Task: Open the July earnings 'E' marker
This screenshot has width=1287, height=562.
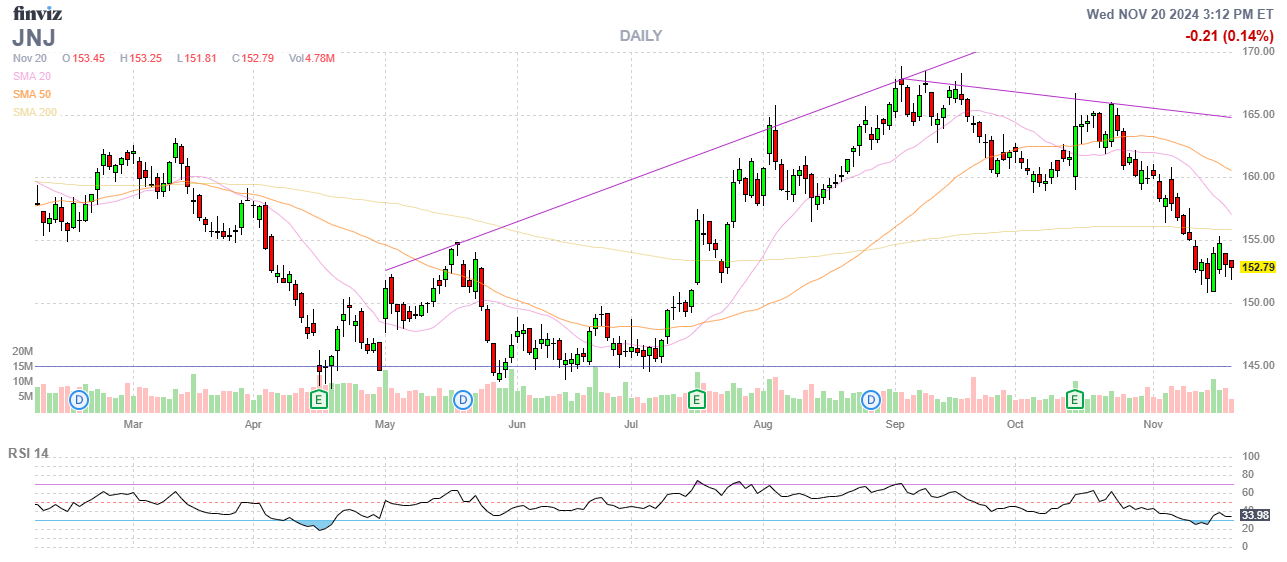Action: (x=697, y=400)
